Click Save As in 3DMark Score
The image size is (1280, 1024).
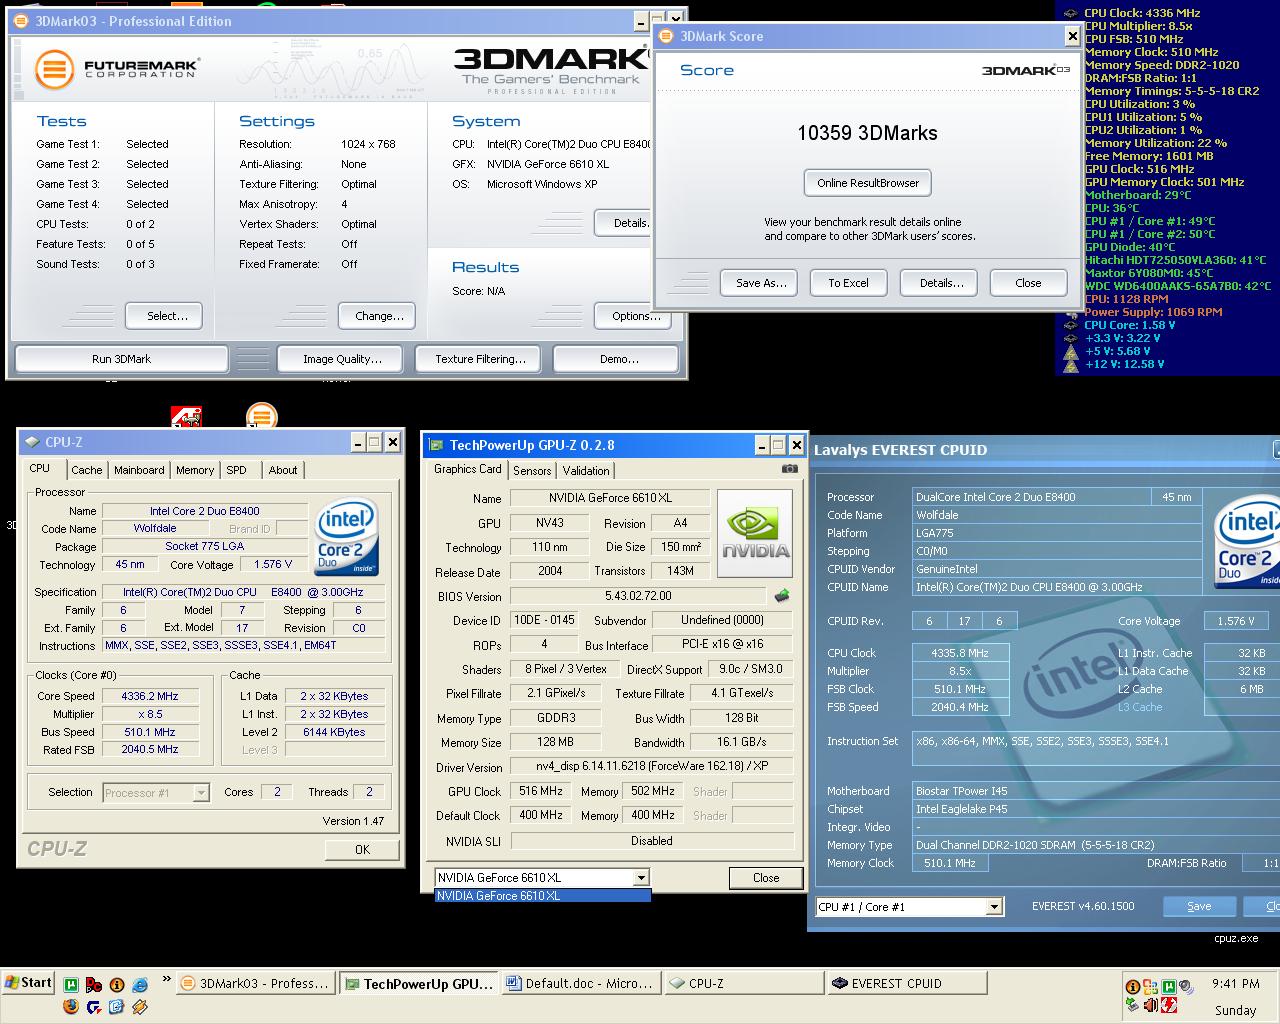[759, 283]
